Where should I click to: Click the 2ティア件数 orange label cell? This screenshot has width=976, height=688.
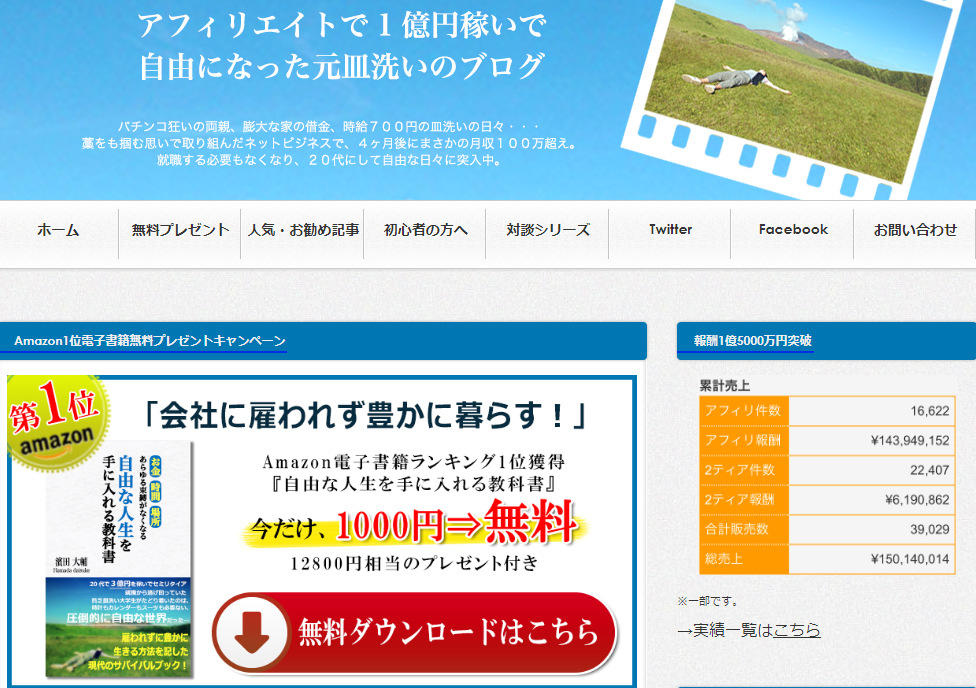point(744,470)
